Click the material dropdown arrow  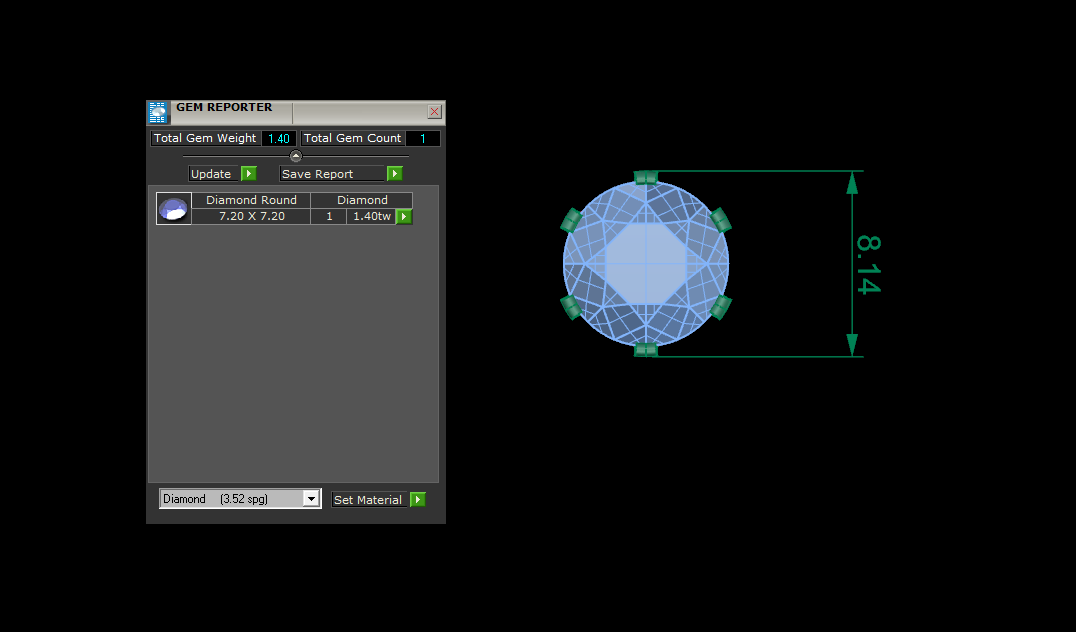pyautogui.click(x=312, y=499)
